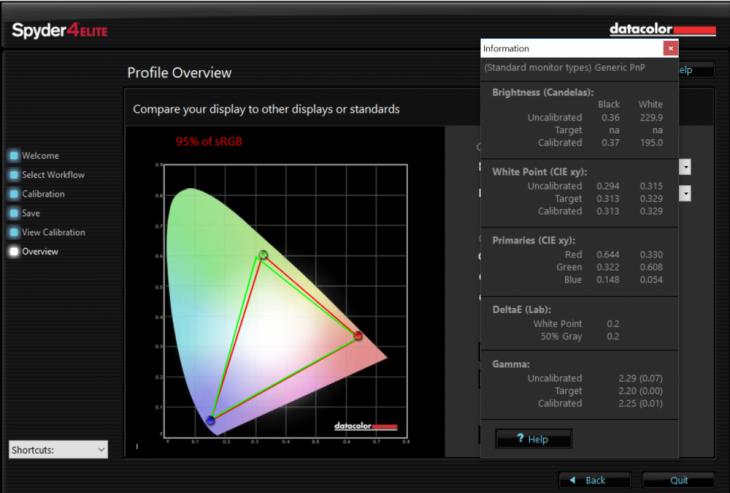This screenshot has height=493, width=730.
Task: Click '(Standard monitor types) Generic PnP' text
Action: click(564, 68)
